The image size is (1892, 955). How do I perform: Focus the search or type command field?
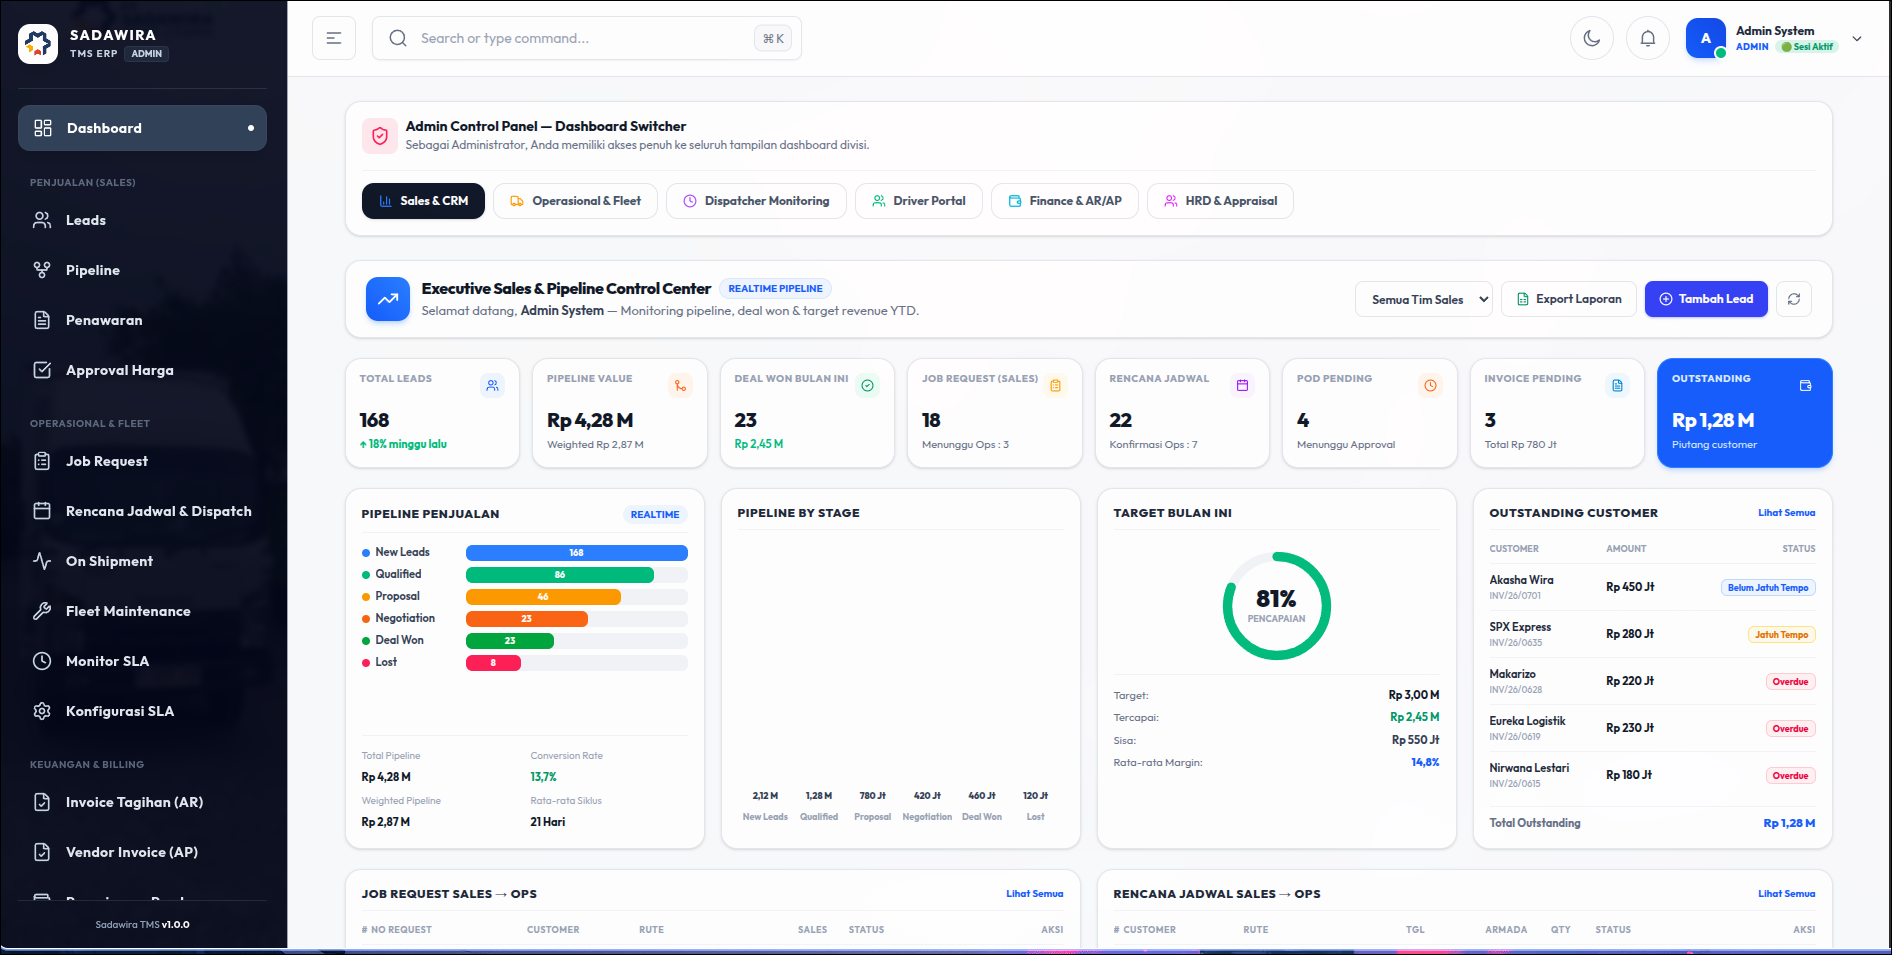coord(587,38)
